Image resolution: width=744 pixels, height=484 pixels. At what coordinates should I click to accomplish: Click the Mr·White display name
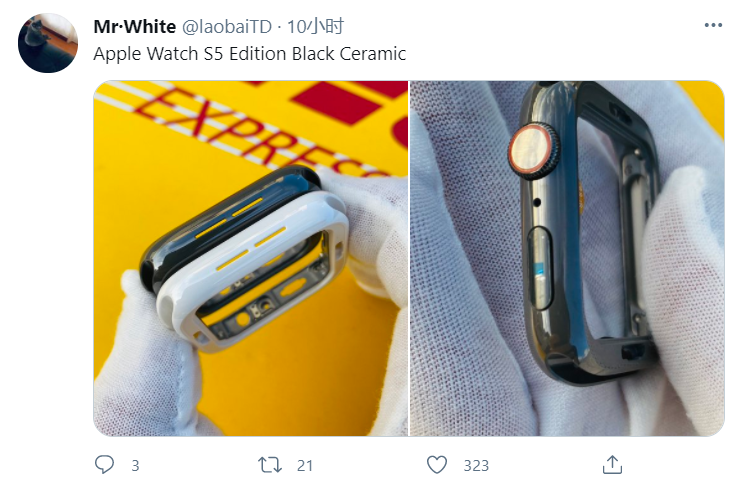pos(134,27)
